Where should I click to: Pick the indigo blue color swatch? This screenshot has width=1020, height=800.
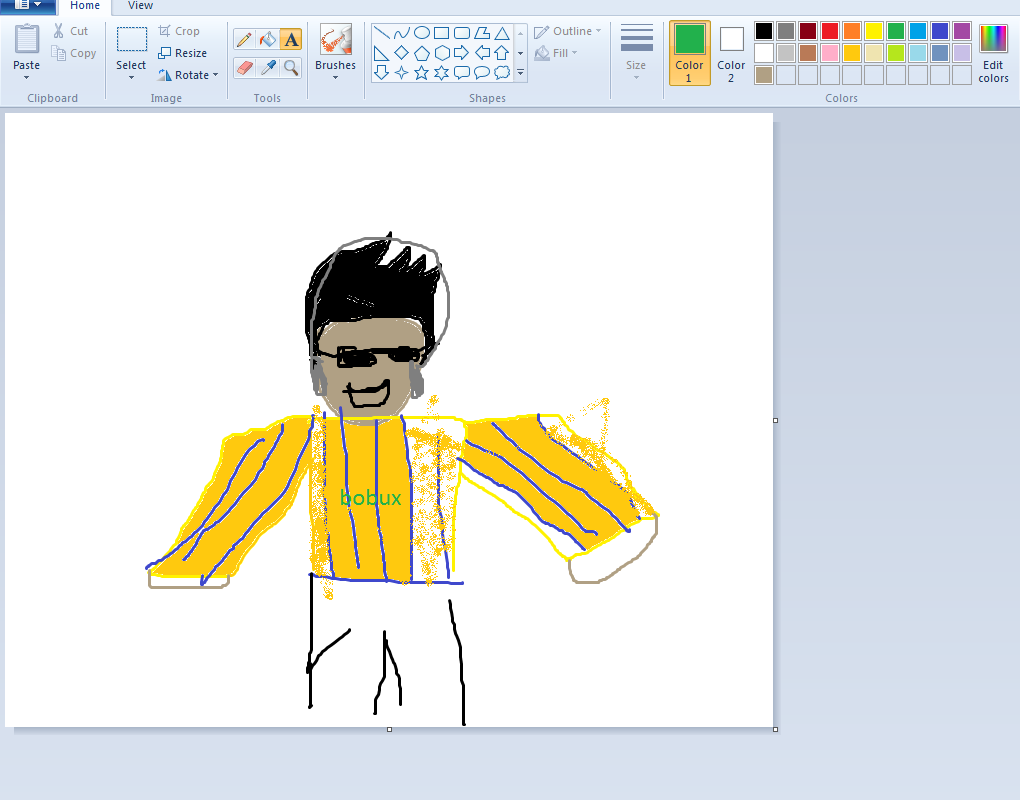tap(940, 31)
